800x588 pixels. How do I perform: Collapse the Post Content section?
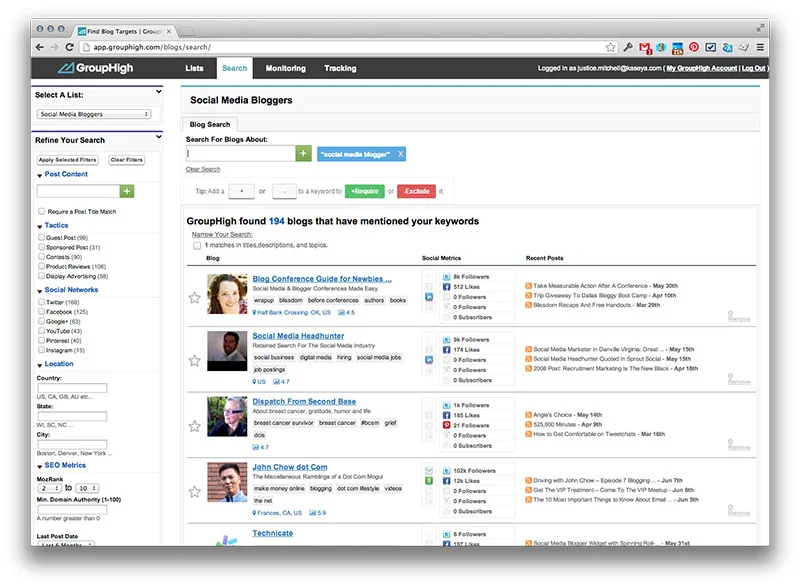point(40,176)
